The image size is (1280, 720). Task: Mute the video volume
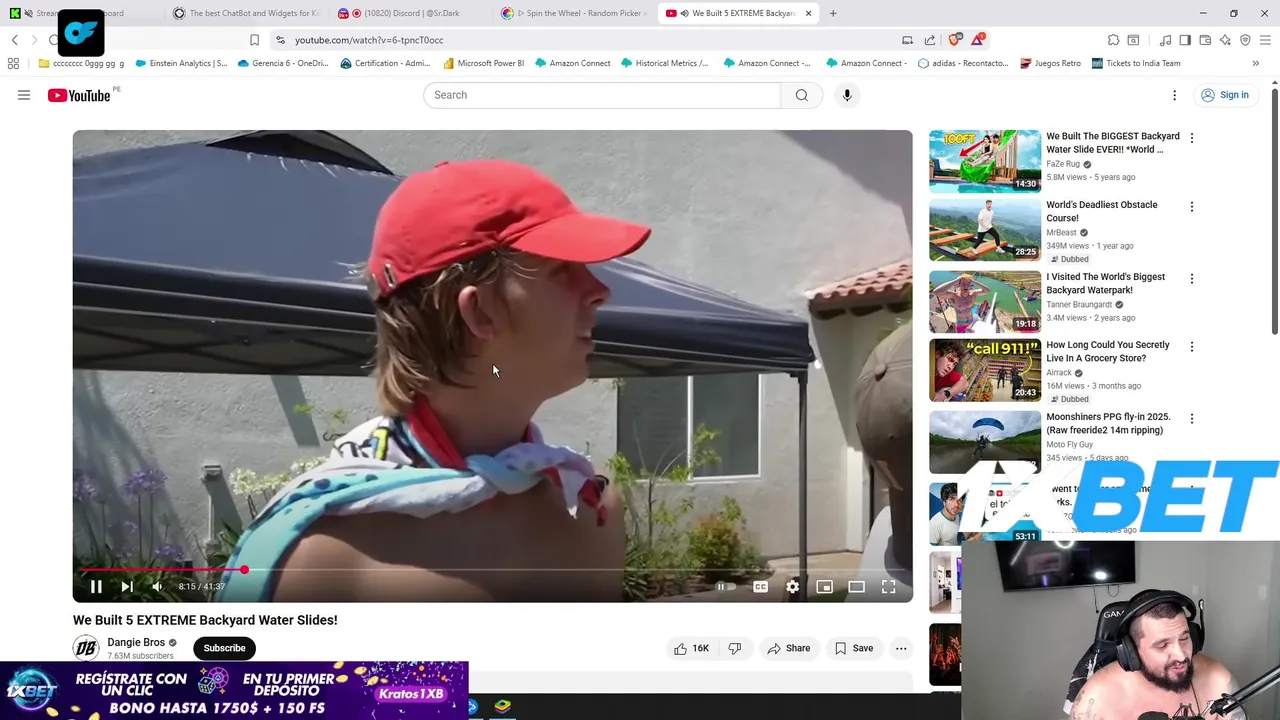[157, 587]
